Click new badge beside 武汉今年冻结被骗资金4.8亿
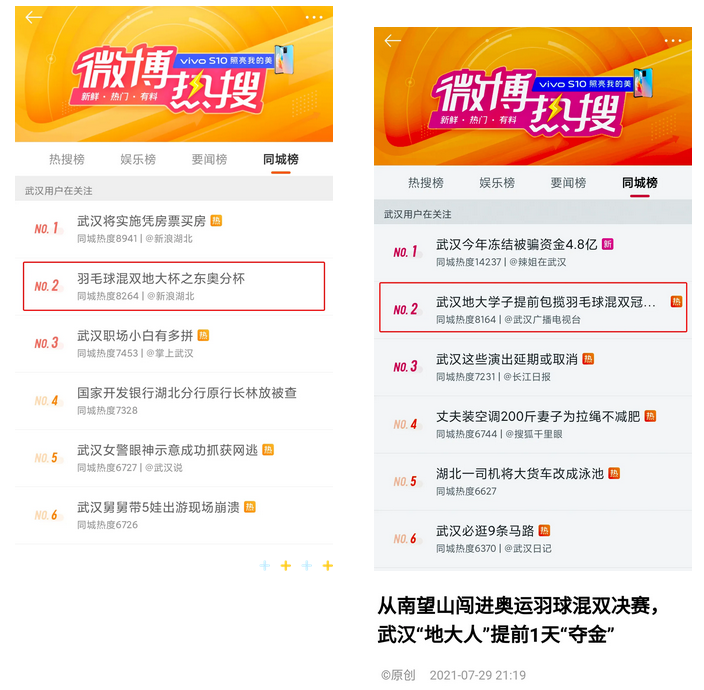 (607, 244)
